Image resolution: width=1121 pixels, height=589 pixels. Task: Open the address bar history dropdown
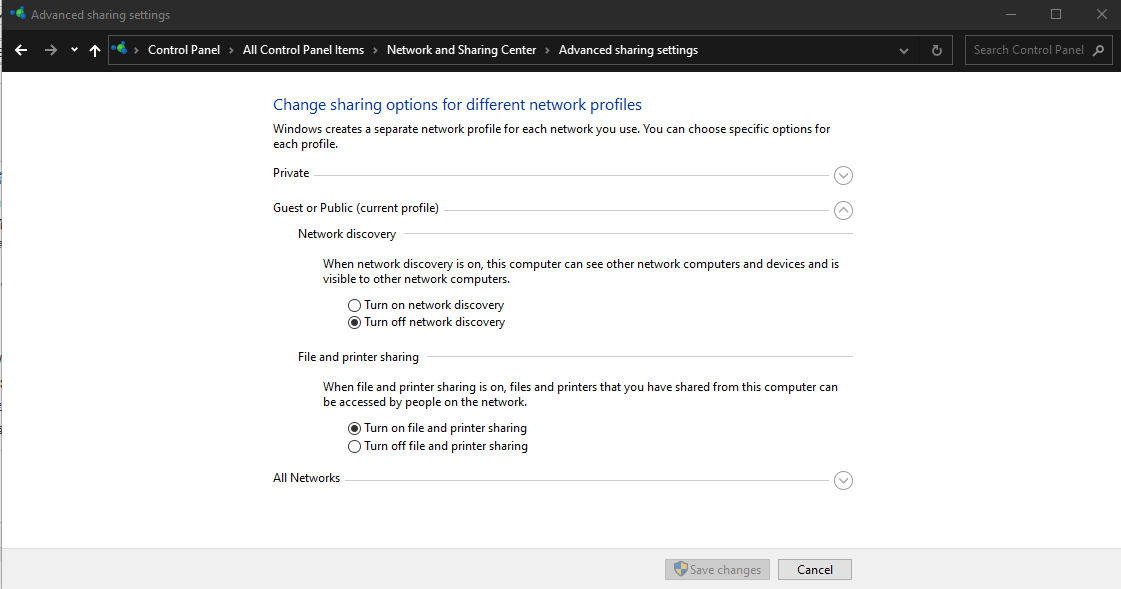point(904,50)
